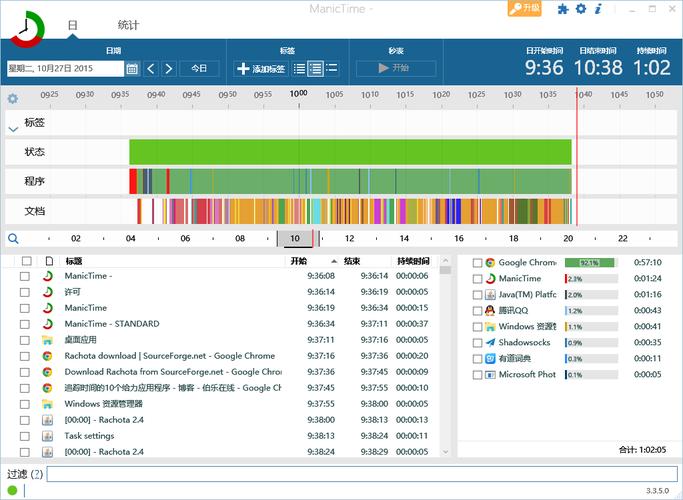Check the ManicTime - STANDARD row checkbox

pyautogui.click(x=25, y=324)
